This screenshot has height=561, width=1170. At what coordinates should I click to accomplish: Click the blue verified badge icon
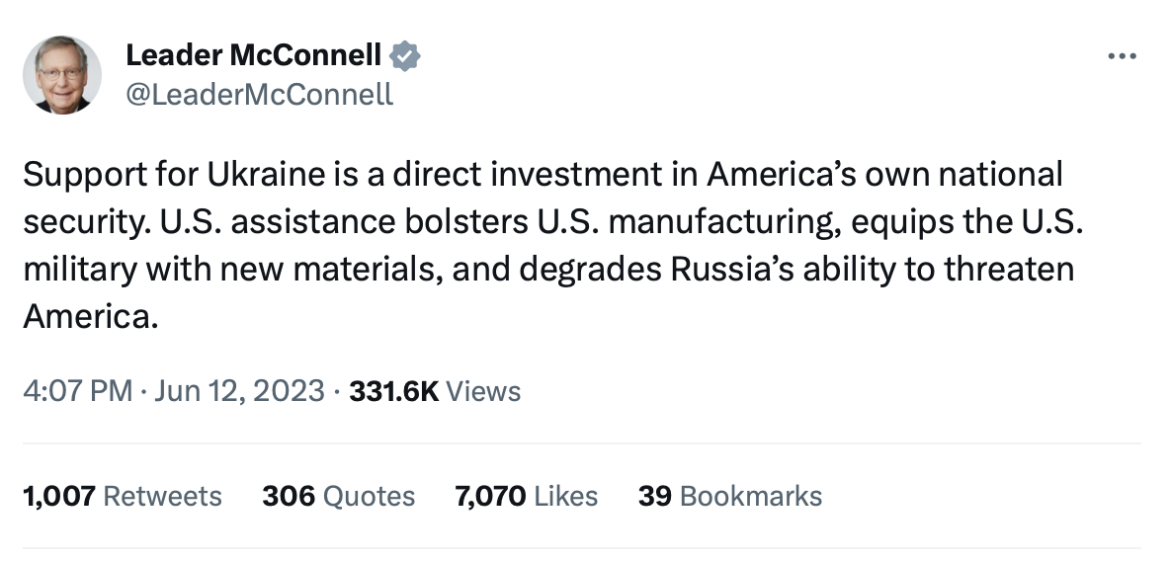(405, 56)
